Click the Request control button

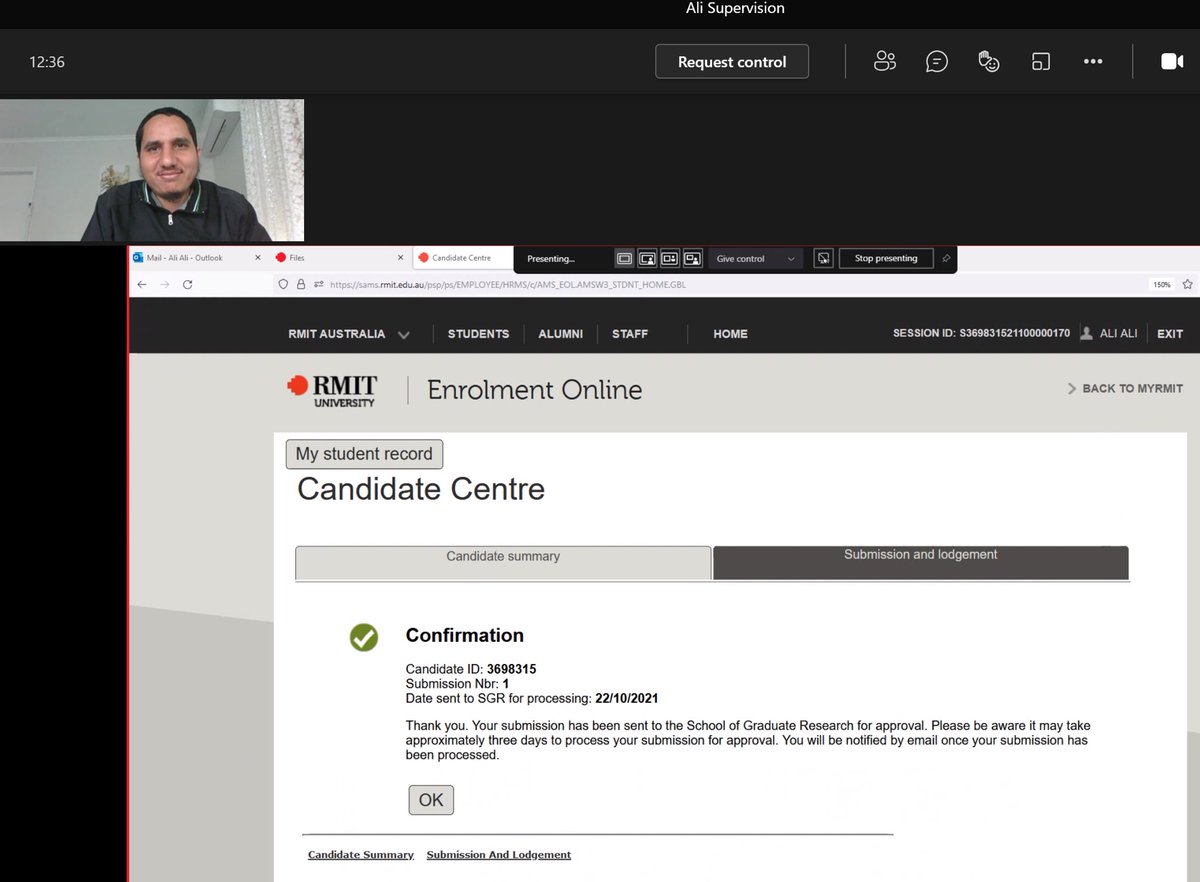pyautogui.click(x=732, y=62)
